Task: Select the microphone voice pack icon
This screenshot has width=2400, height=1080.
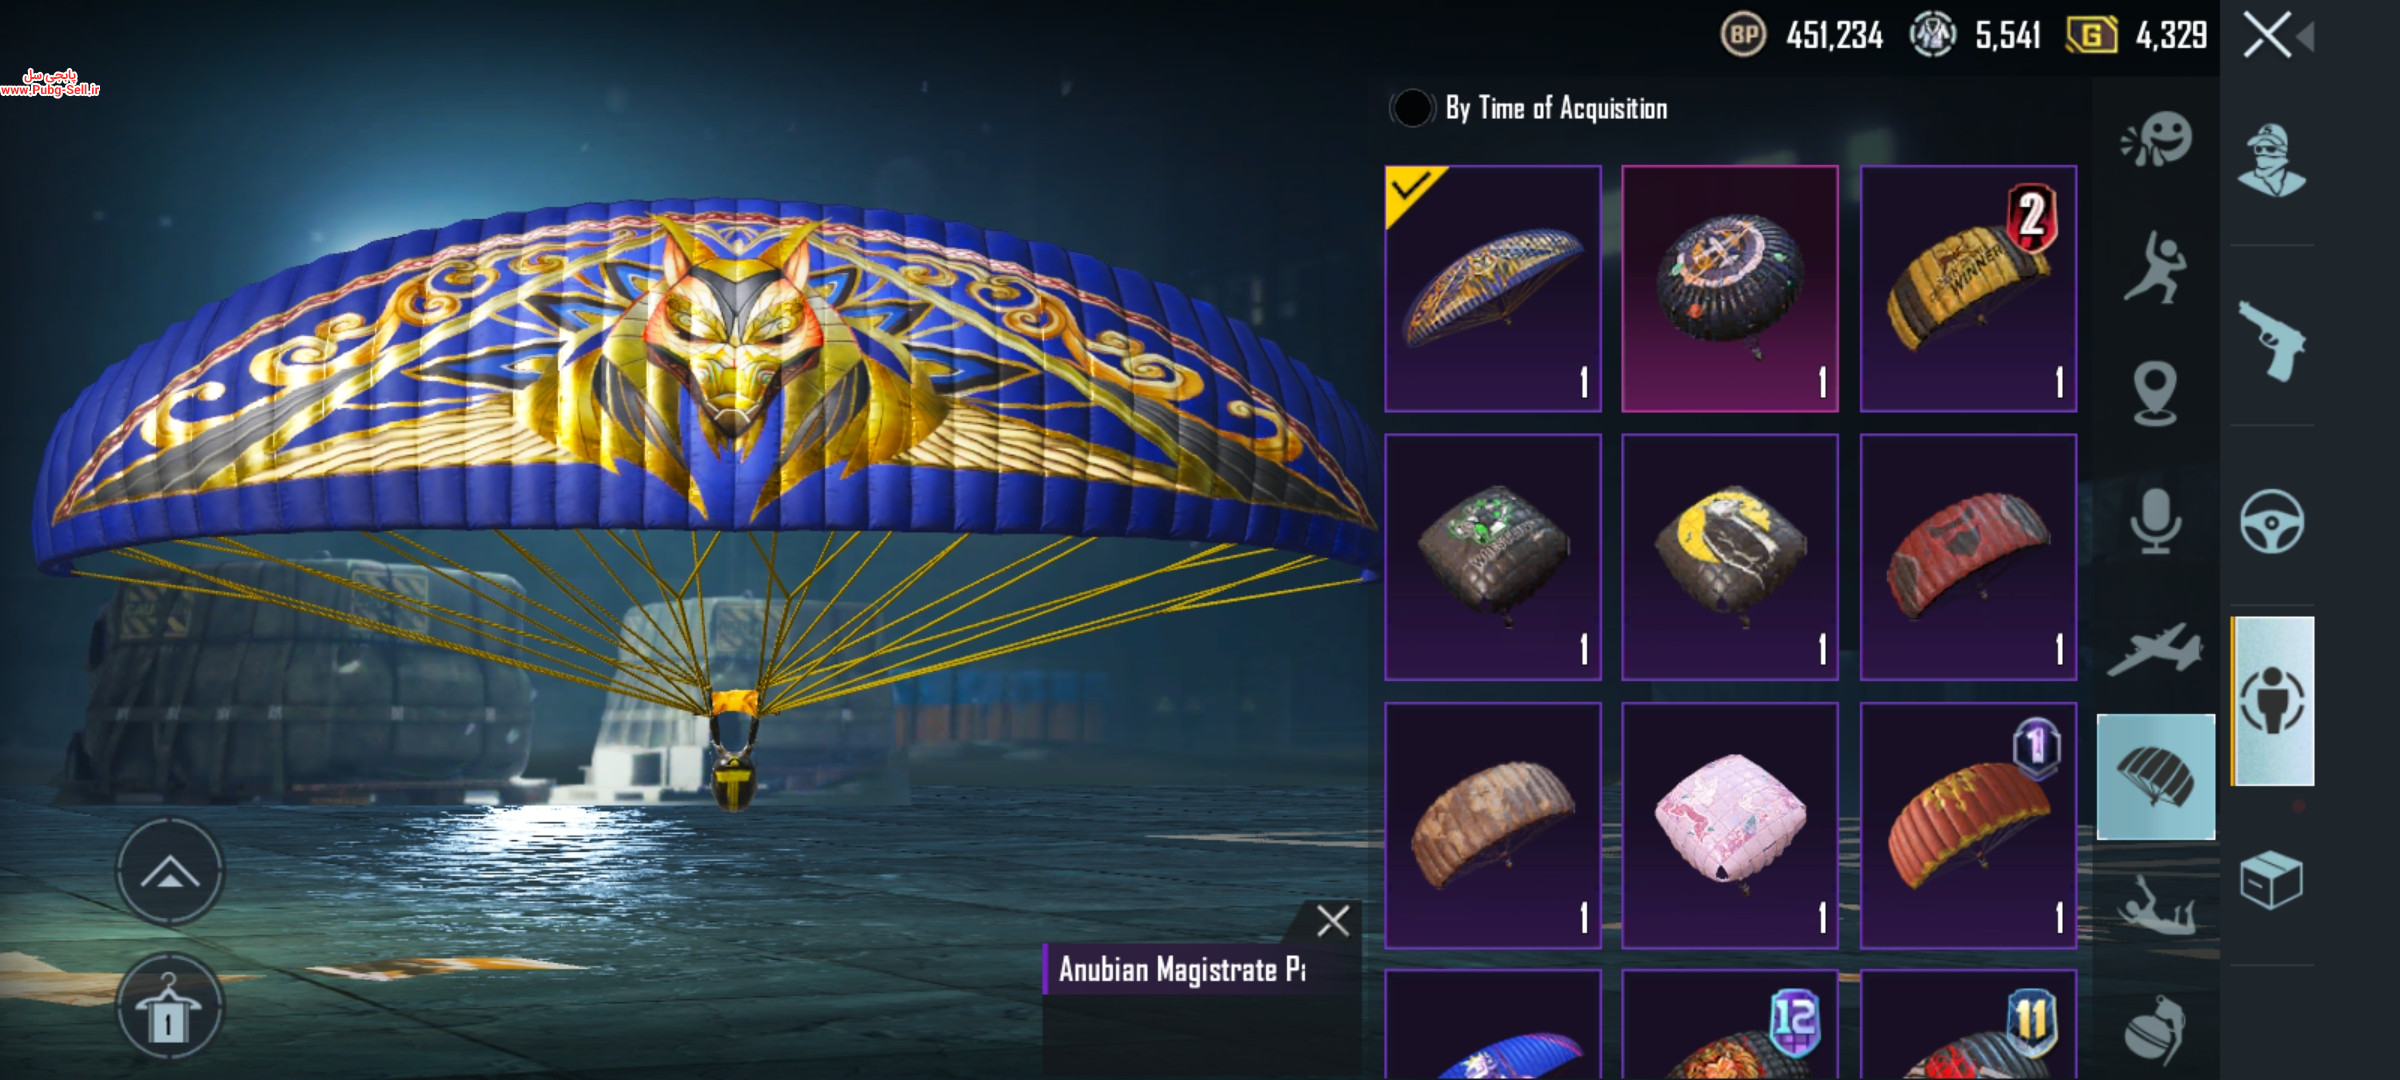Action: click(2155, 521)
